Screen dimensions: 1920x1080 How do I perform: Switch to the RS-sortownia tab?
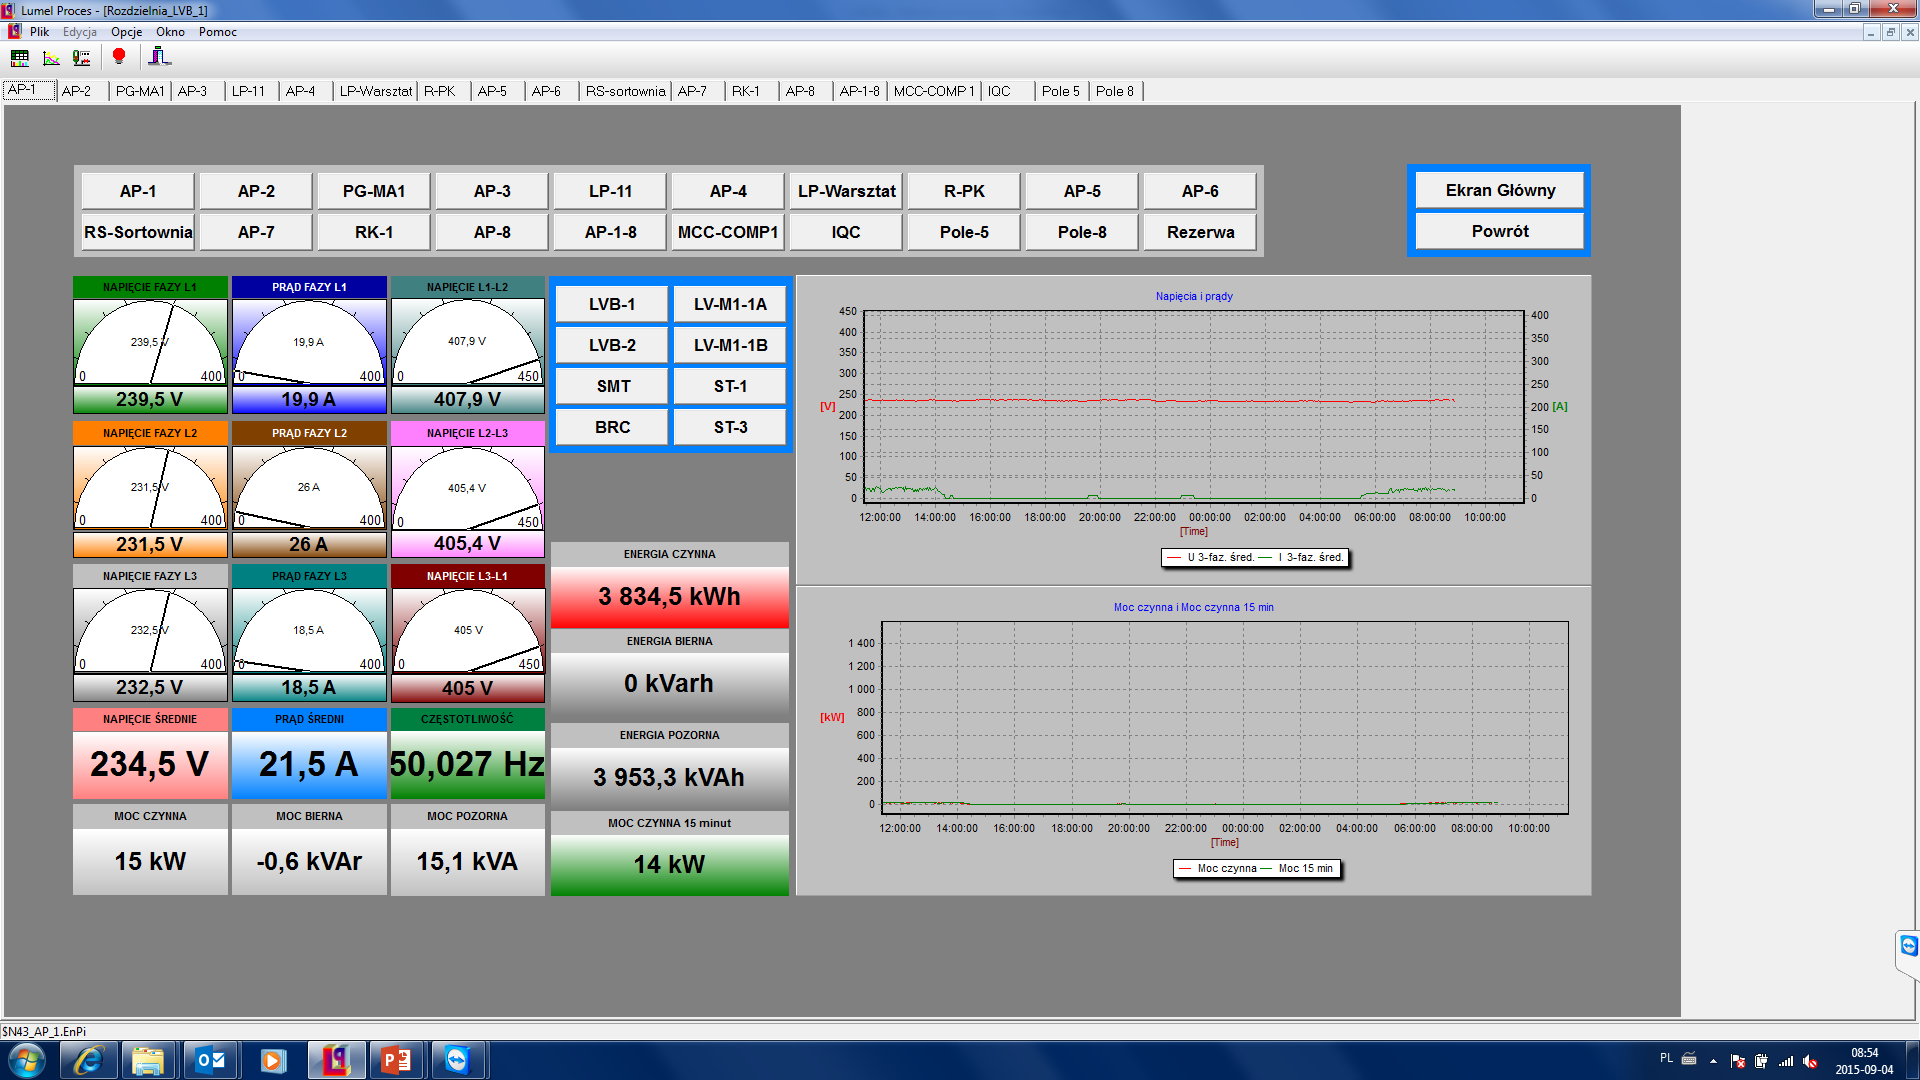625,91
